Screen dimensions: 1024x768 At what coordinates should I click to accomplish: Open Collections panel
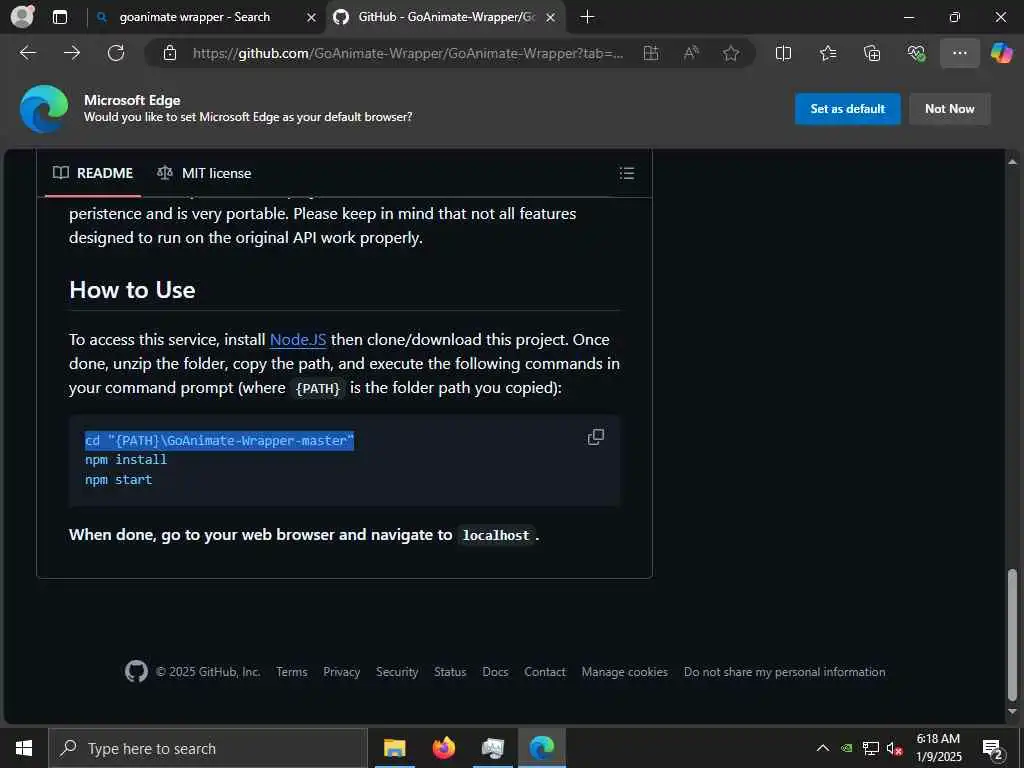pyautogui.click(x=872, y=53)
